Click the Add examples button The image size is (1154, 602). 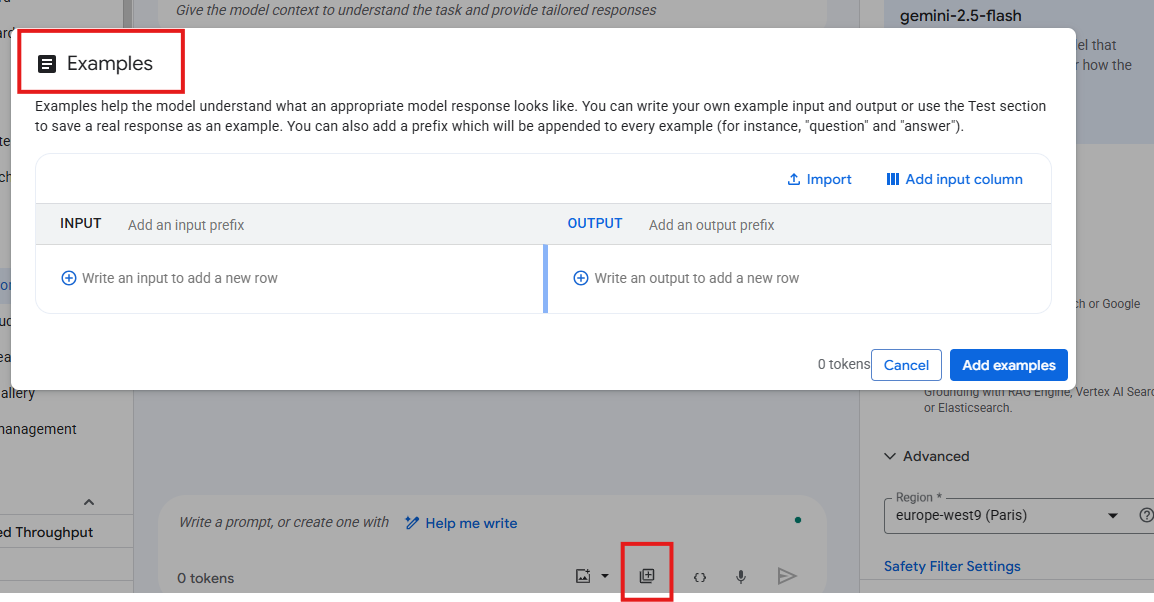[x=1008, y=365]
